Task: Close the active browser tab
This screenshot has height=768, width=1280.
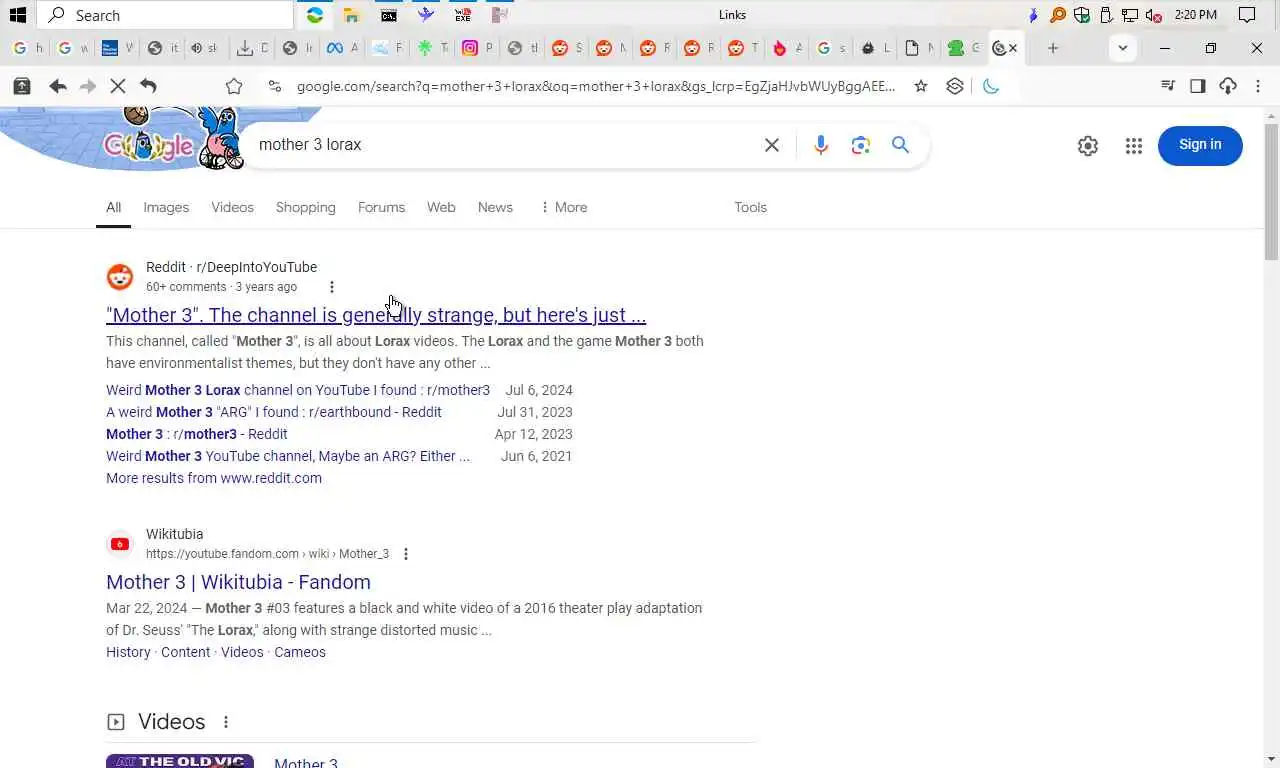Action: (1013, 48)
